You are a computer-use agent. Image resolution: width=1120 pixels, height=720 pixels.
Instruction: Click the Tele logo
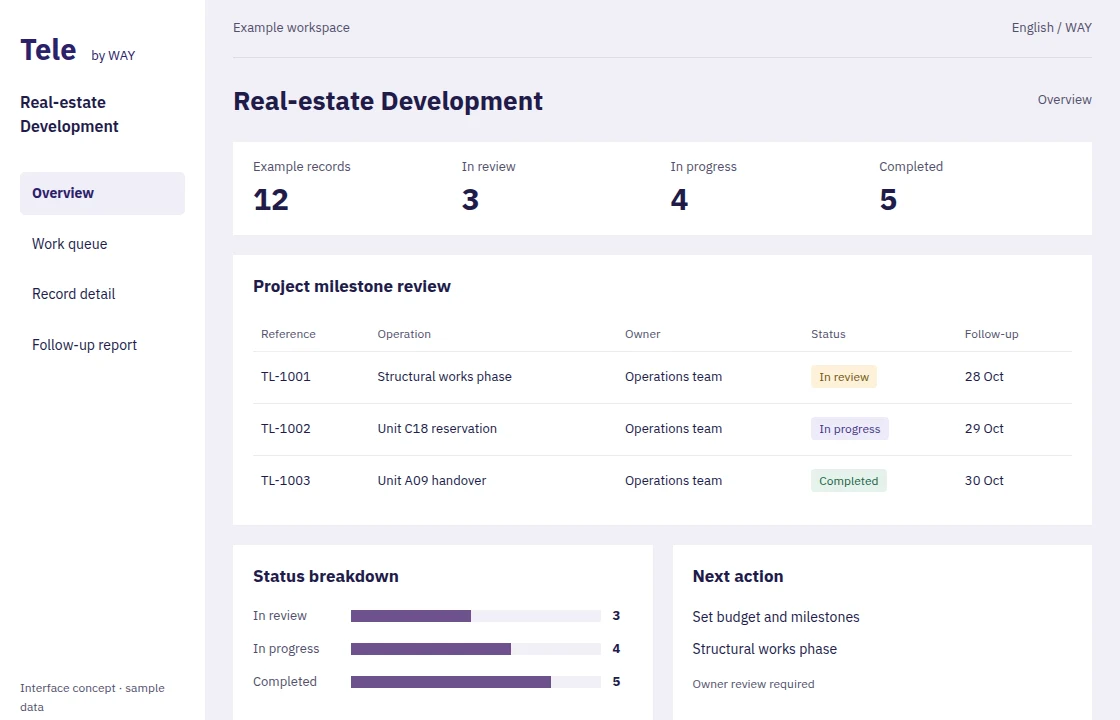coord(48,50)
